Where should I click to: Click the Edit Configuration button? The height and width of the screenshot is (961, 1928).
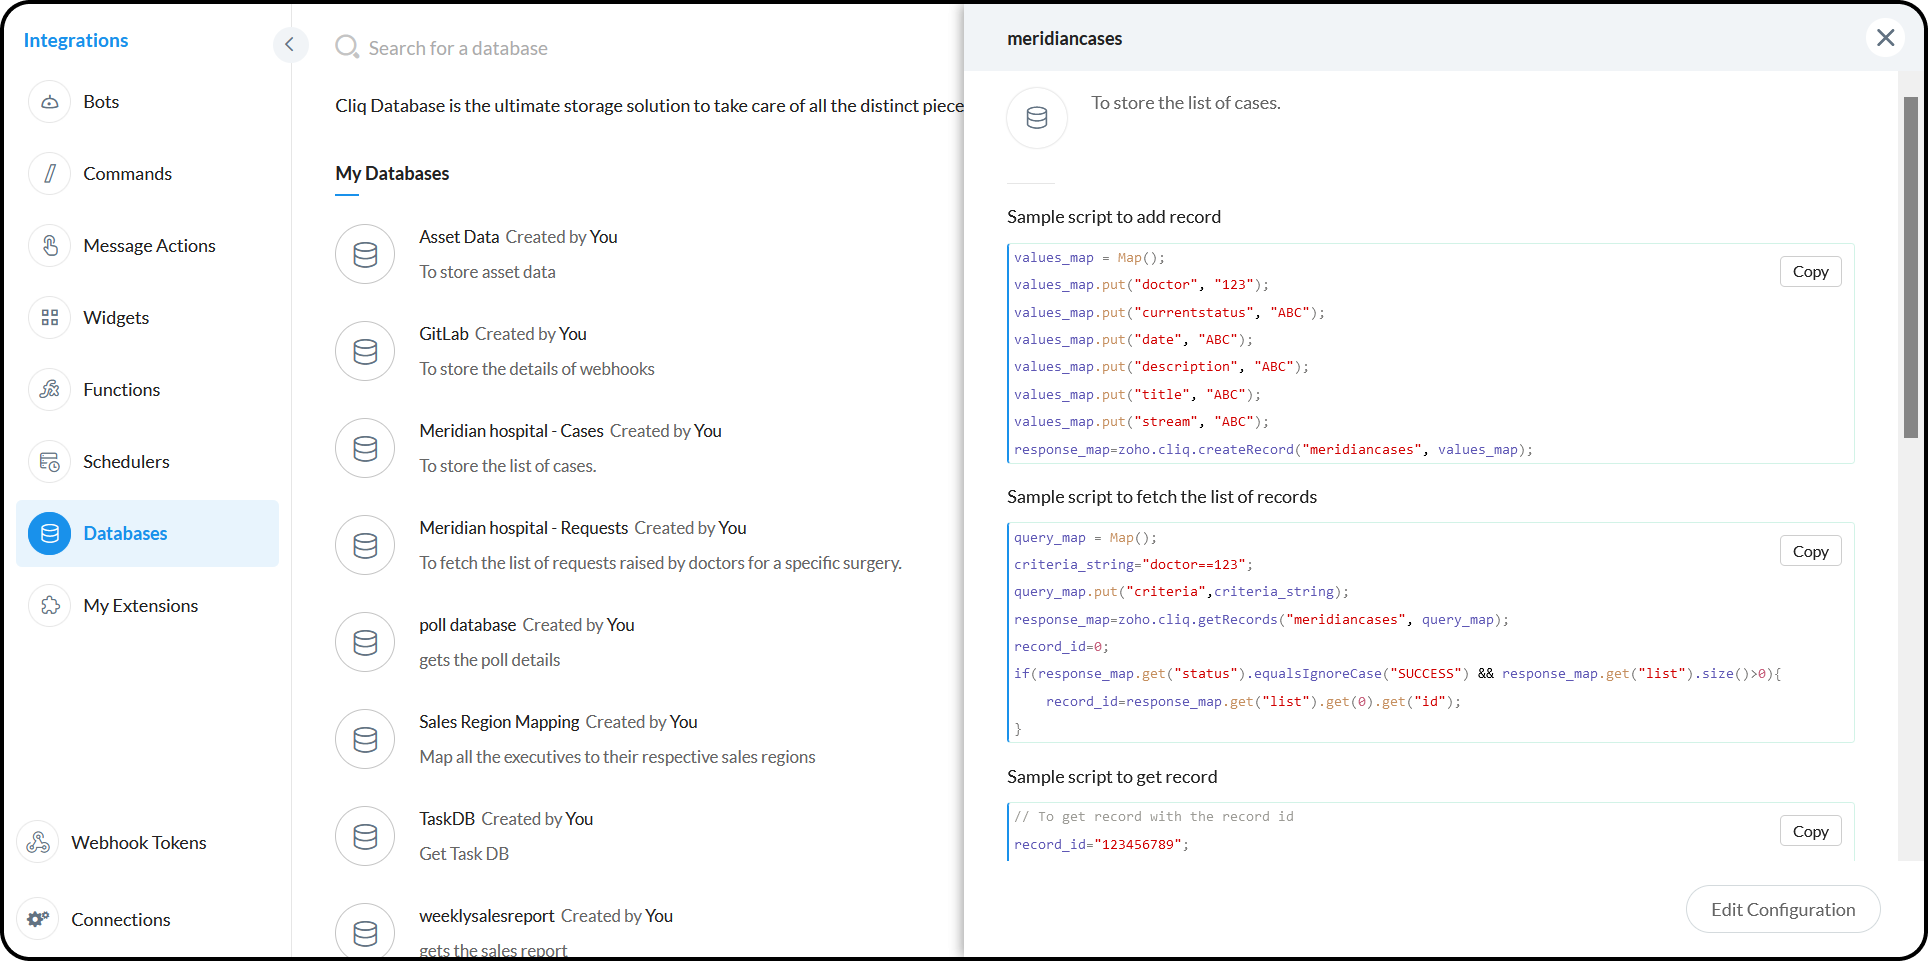point(1783,910)
